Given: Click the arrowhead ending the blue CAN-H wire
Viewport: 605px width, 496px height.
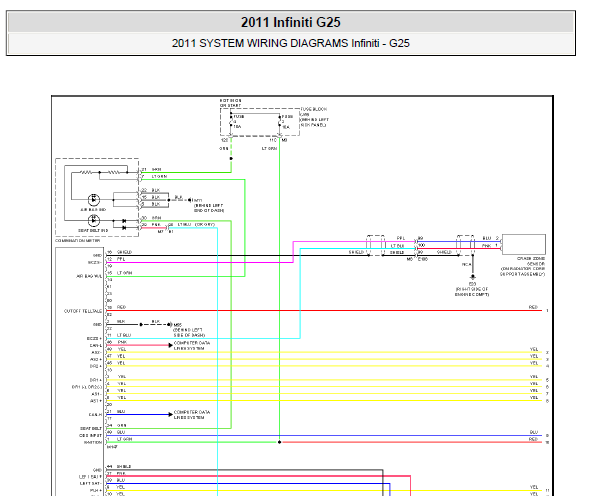Looking at the screenshot, I should pos(171,415).
